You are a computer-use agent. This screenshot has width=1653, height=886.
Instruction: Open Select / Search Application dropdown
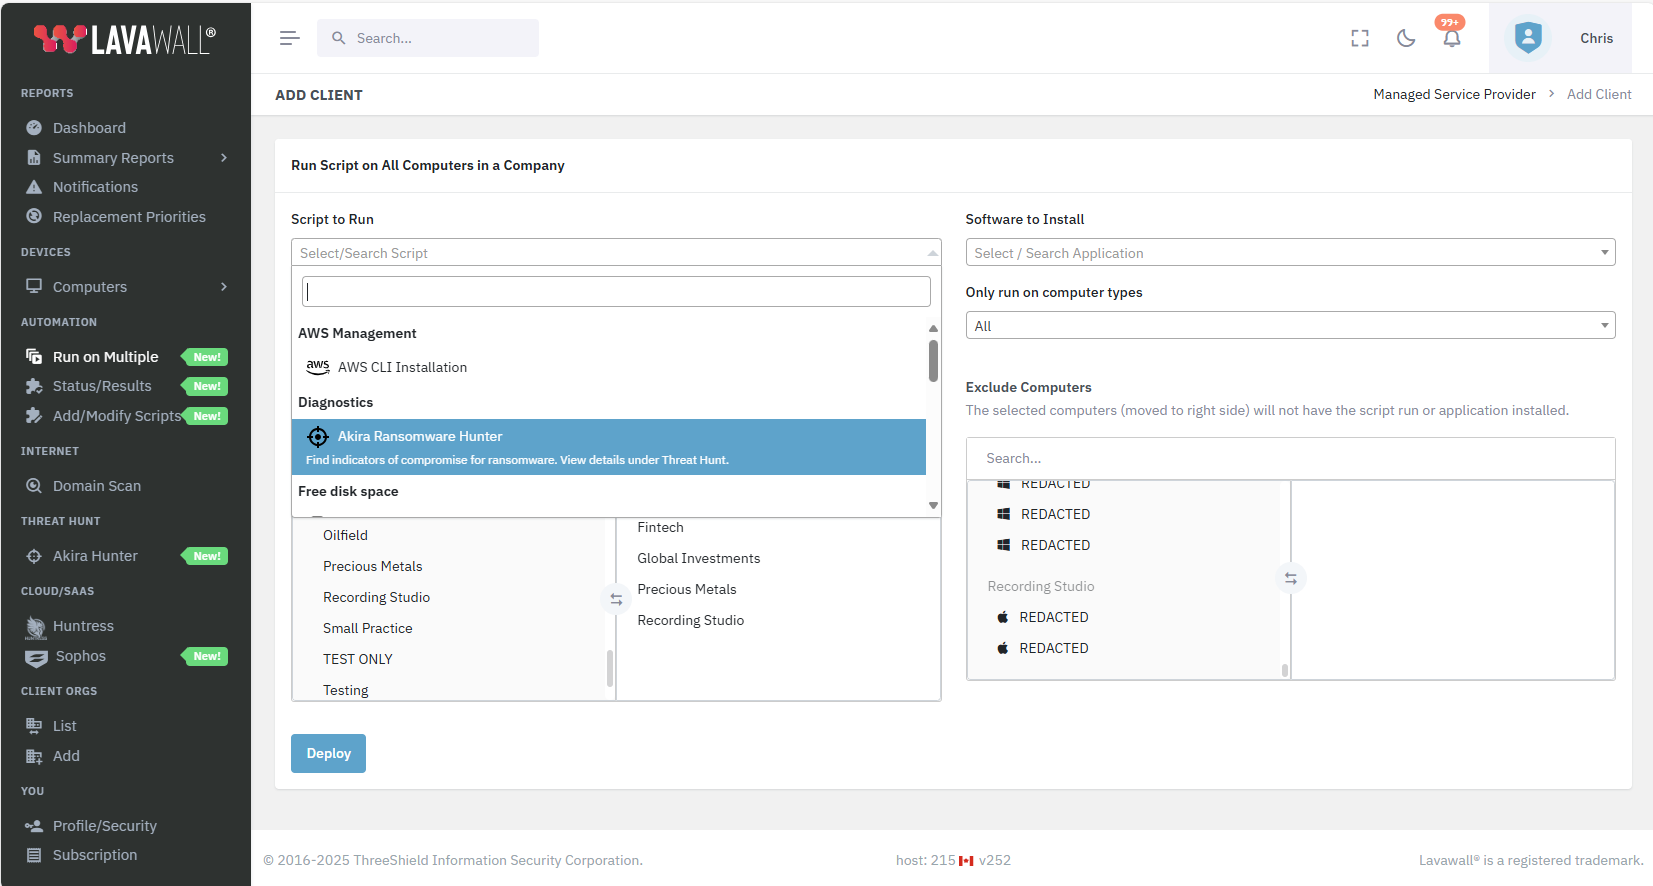[1290, 253]
